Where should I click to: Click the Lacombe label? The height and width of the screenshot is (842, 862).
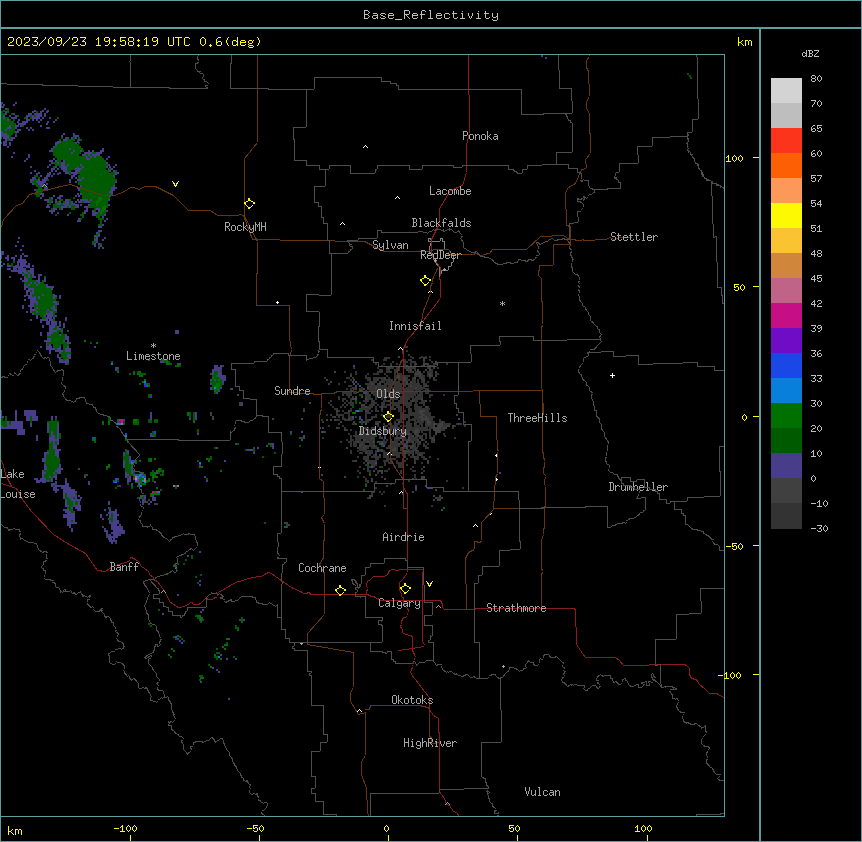[x=450, y=191]
